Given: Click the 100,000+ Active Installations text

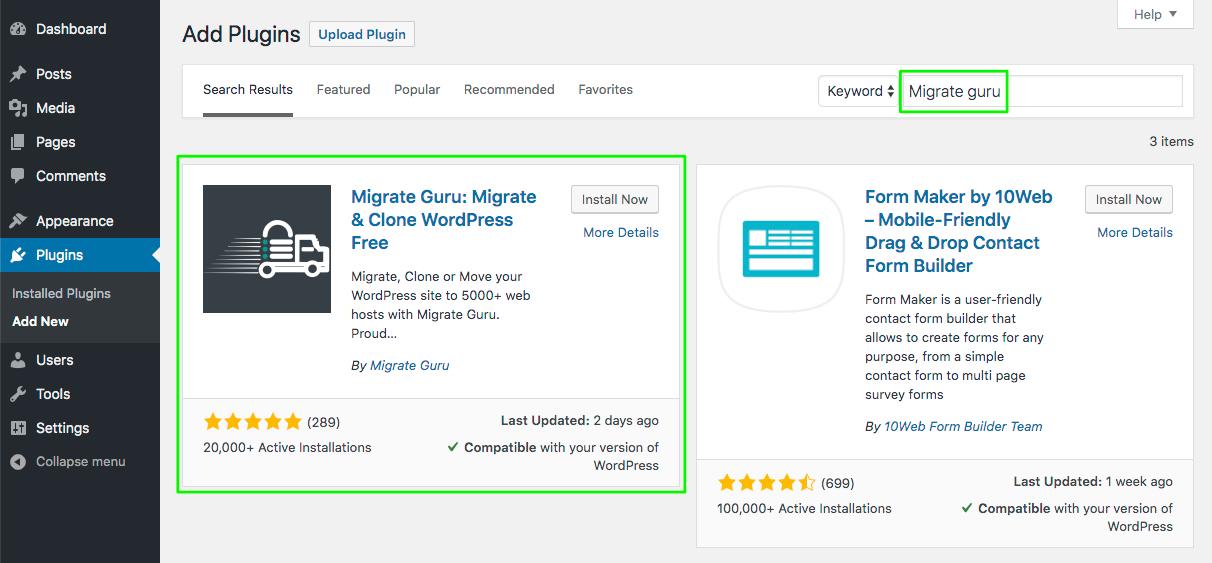Looking at the screenshot, I should pyautogui.click(x=804, y=509).
